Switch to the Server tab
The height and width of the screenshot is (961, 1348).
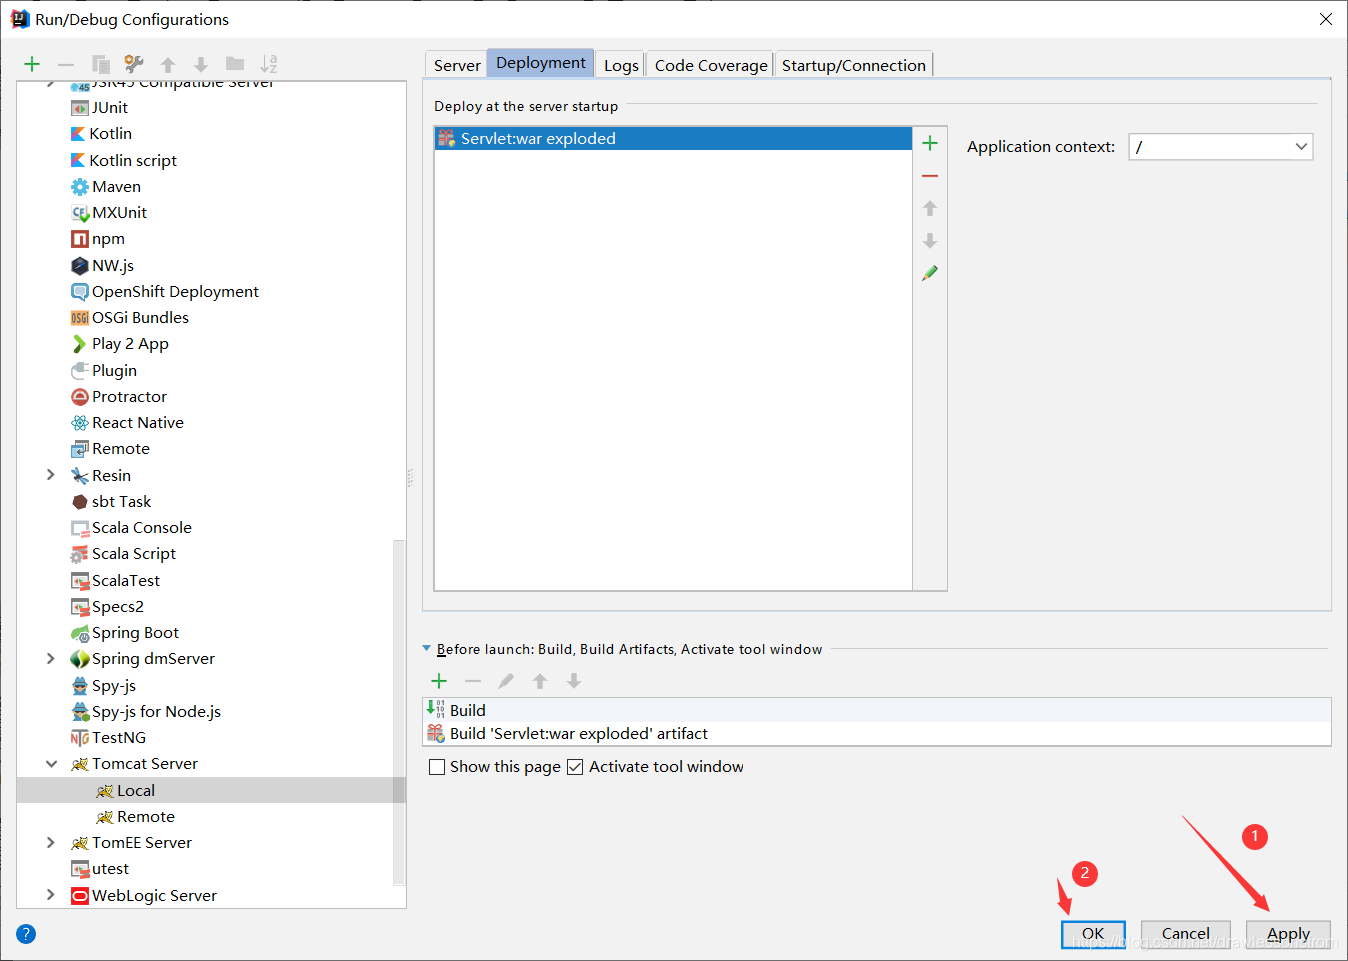[x=457, y=65]
